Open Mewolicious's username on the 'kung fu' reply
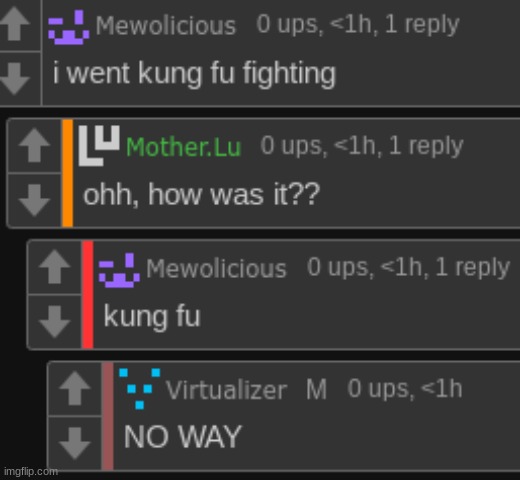The height and width of the screenshot is (480, 520). [216, 269]
